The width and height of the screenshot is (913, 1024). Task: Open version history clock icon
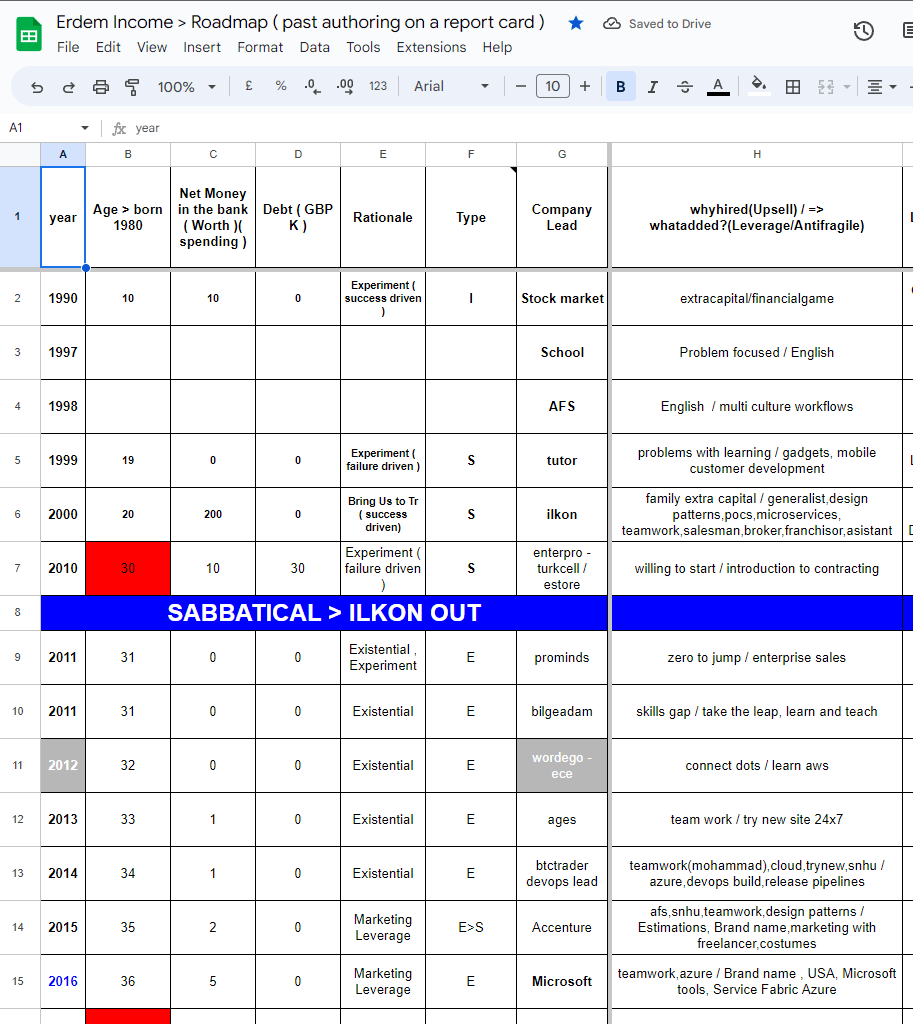click(x=863, y=31)
